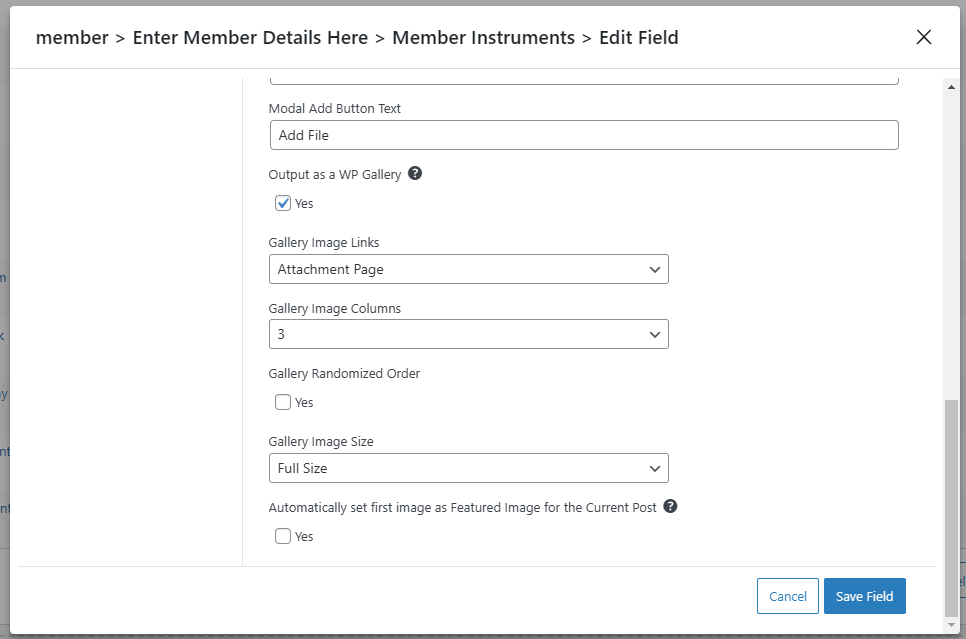Open Gallery Image Size dropdown
The height and width of the screenshot is (639, 966).
pos(468,468)
